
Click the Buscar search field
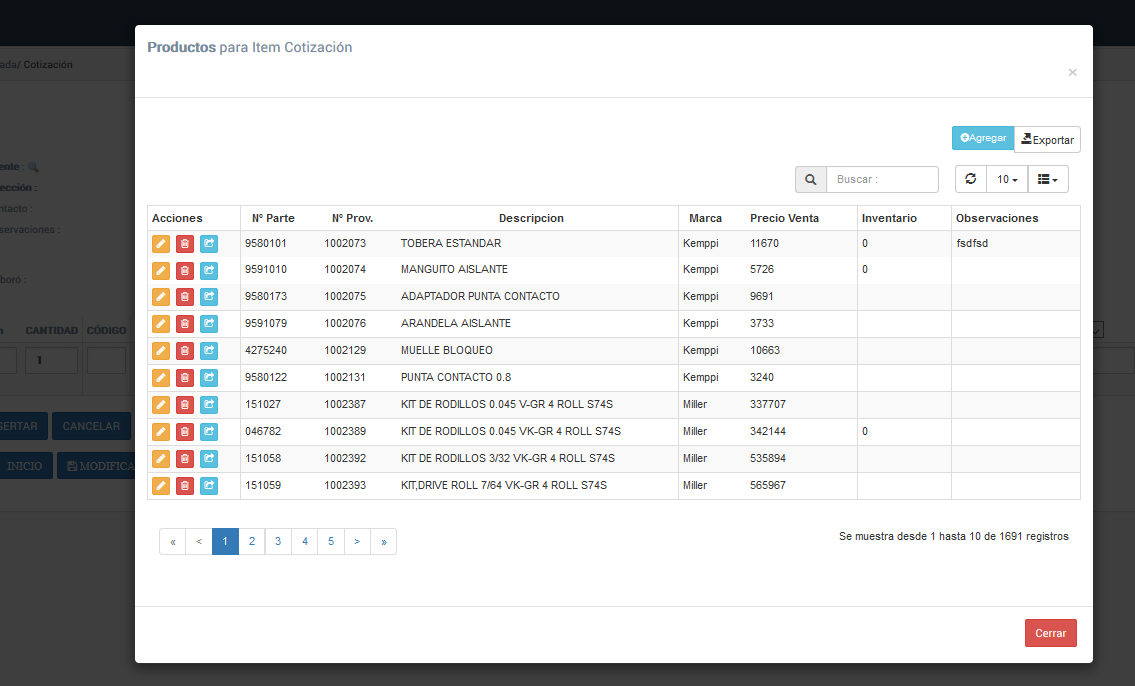click(x=882, y=180)
